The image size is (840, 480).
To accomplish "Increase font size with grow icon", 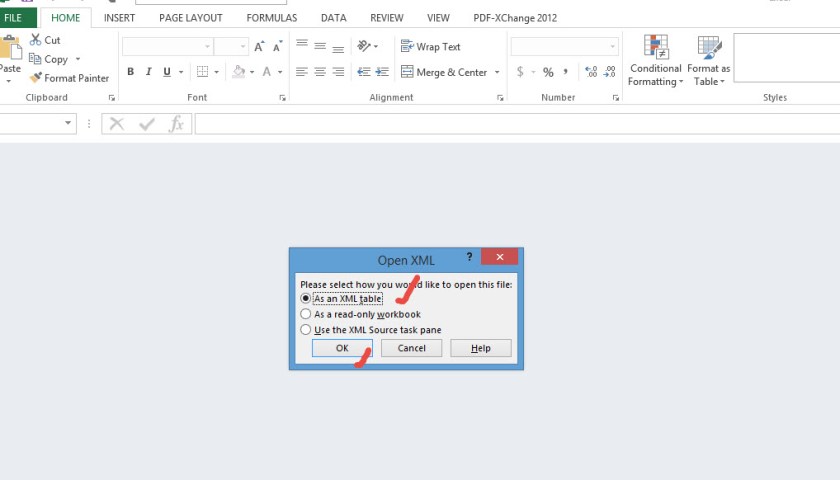I will coord(259,47).
